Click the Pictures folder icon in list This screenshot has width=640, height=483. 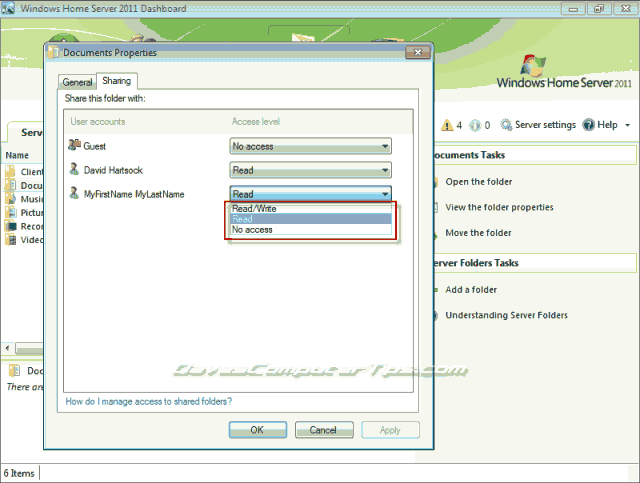click(x=11, y=212)
